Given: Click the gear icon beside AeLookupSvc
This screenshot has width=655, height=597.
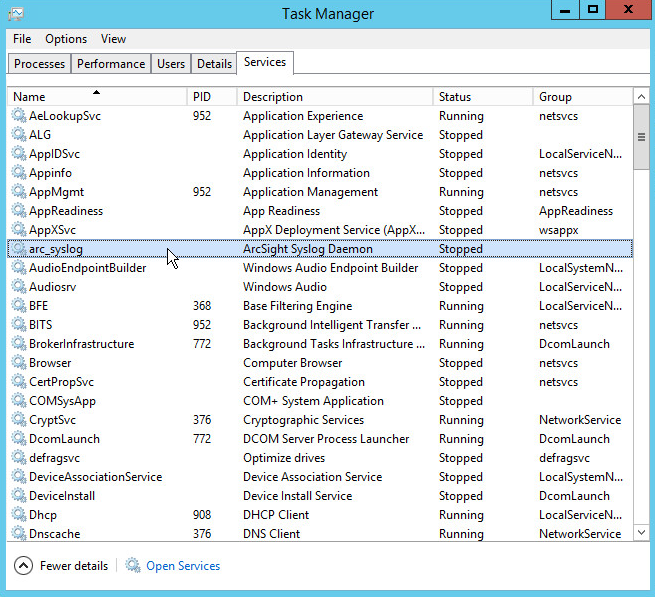Looking at the screenshot, I should coord(19,116).
